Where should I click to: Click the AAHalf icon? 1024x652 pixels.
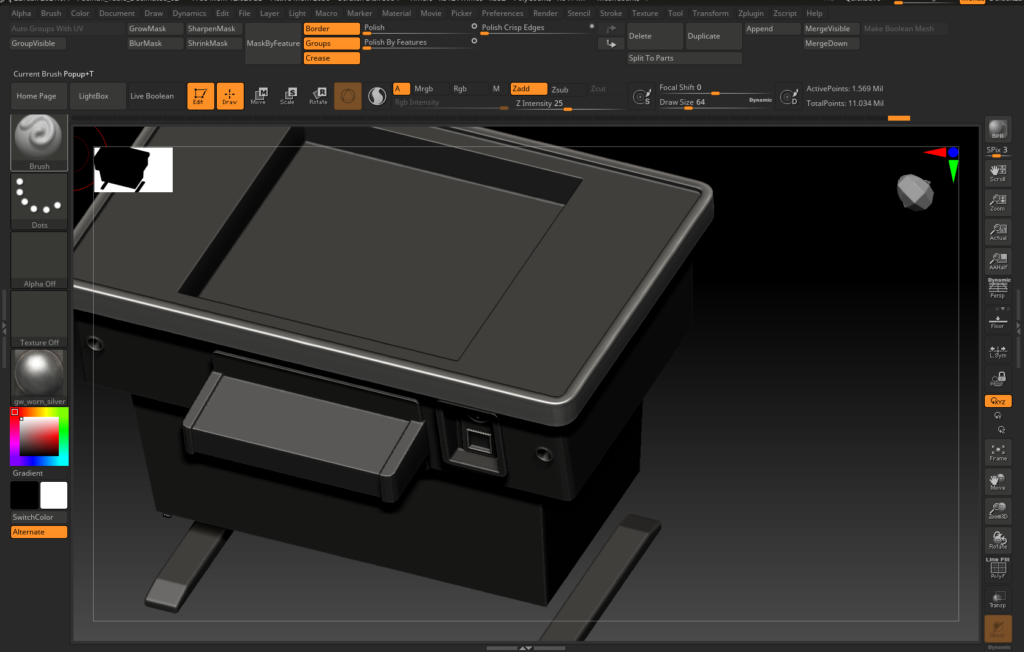point(997,261)
